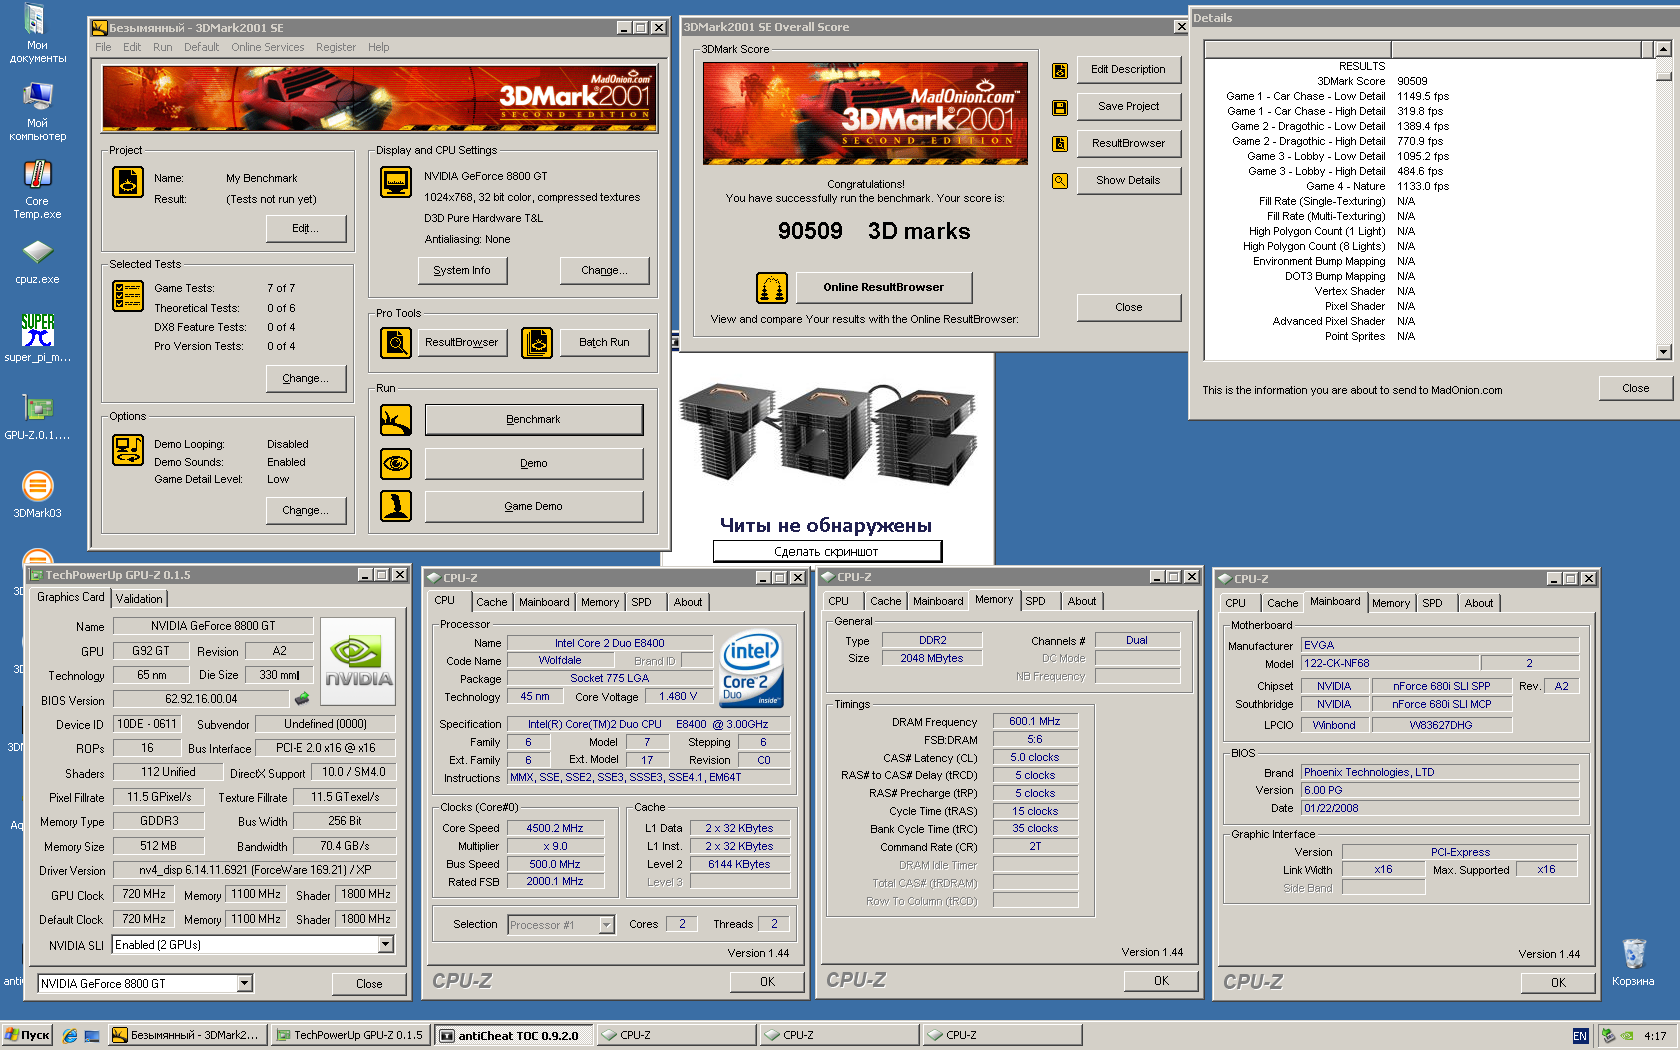The height and width of the screenshot is (1050, 1680).
Task: Click the Show Details magnifier icon
Action: [x=1060, y=181]
